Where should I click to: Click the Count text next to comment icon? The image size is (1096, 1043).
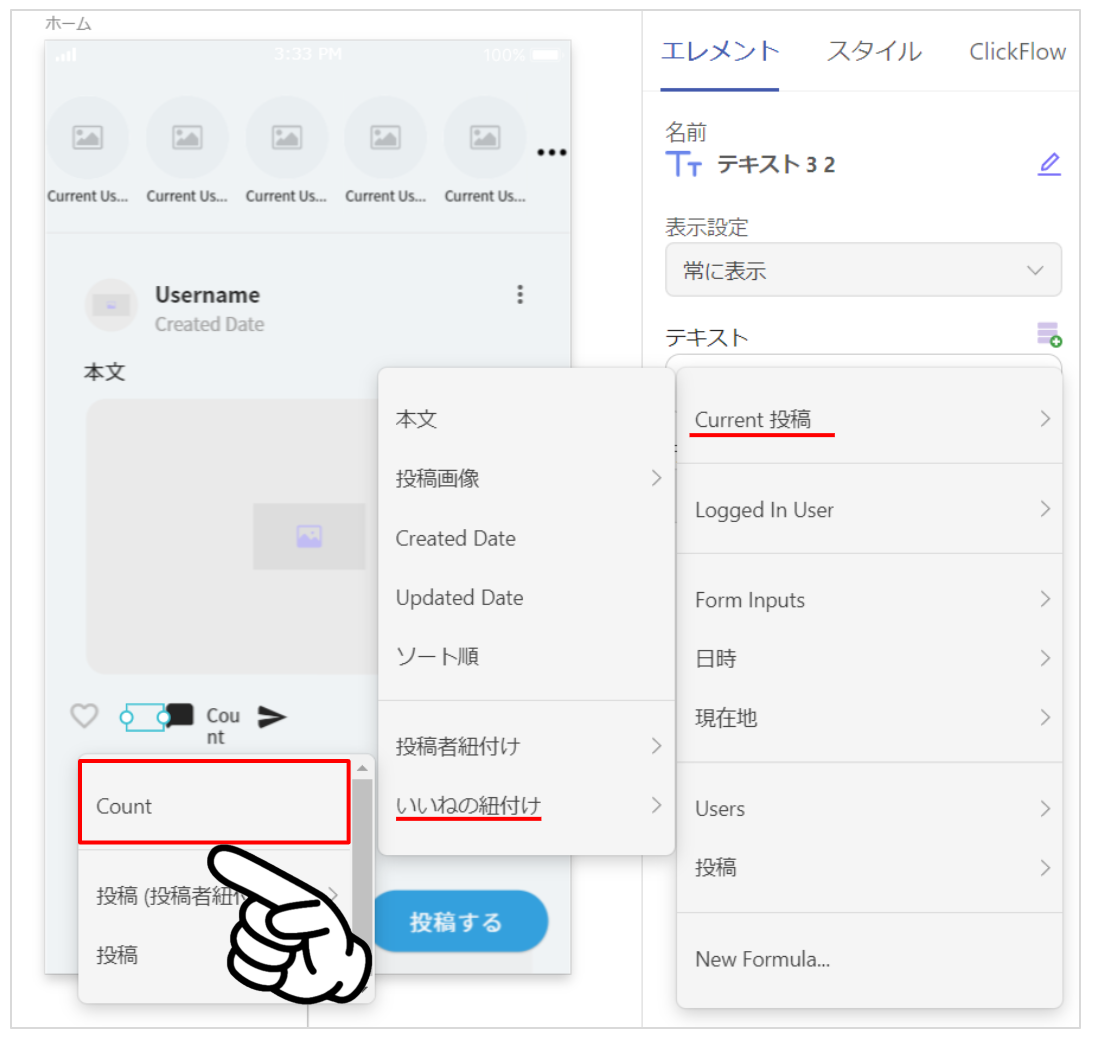click(x=223, y=726)
